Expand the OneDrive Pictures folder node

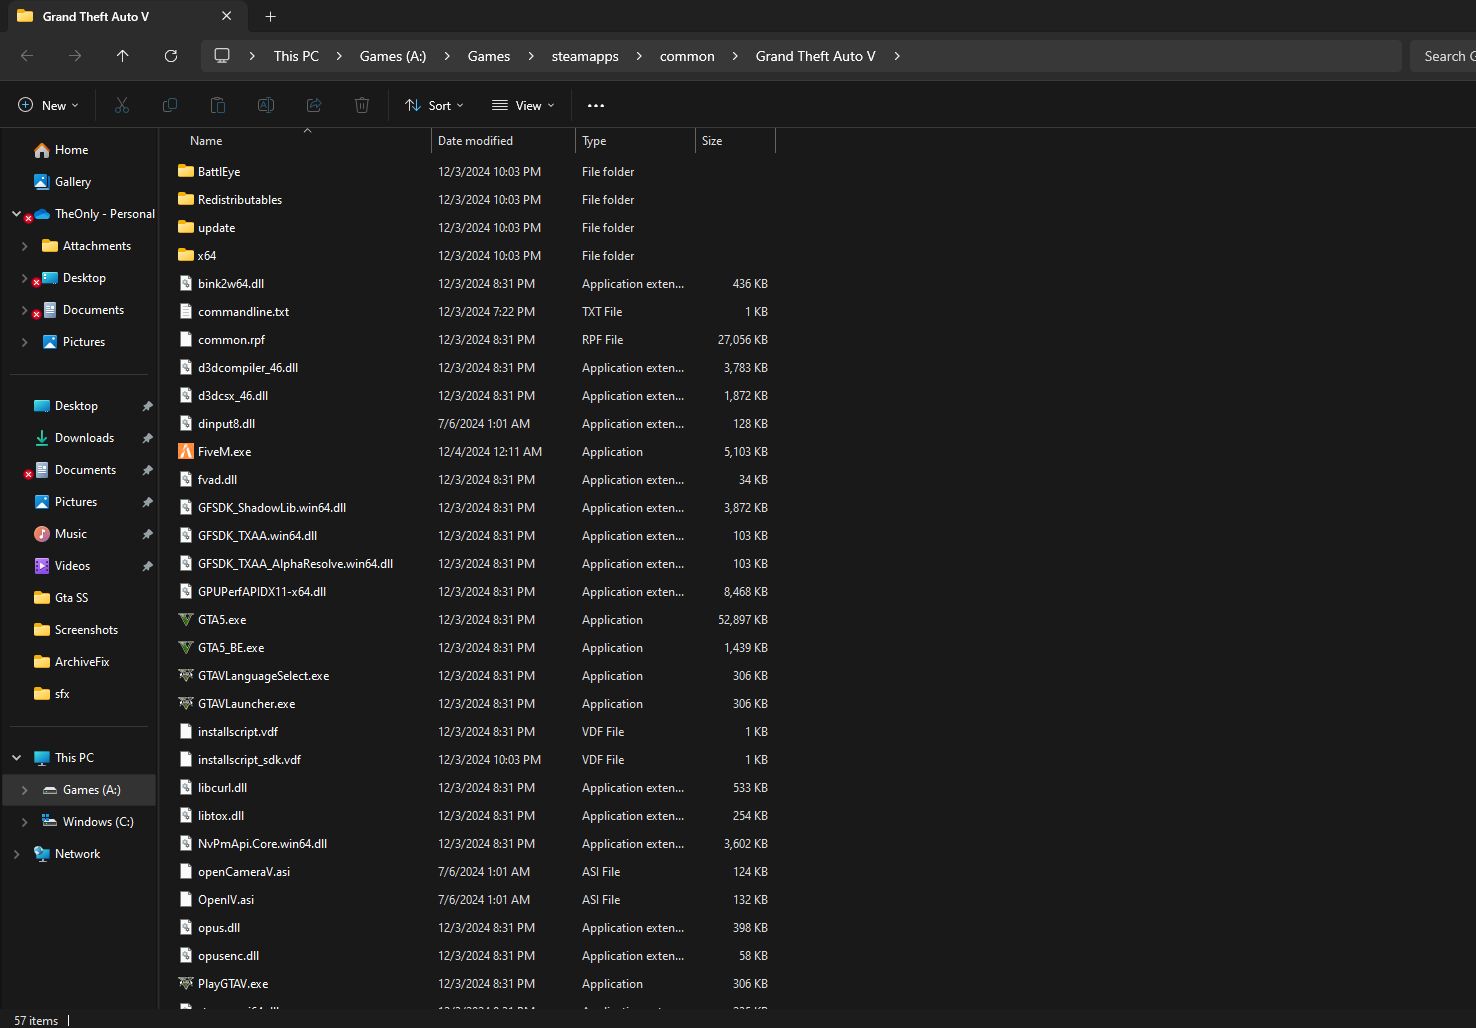coord(24,342)
